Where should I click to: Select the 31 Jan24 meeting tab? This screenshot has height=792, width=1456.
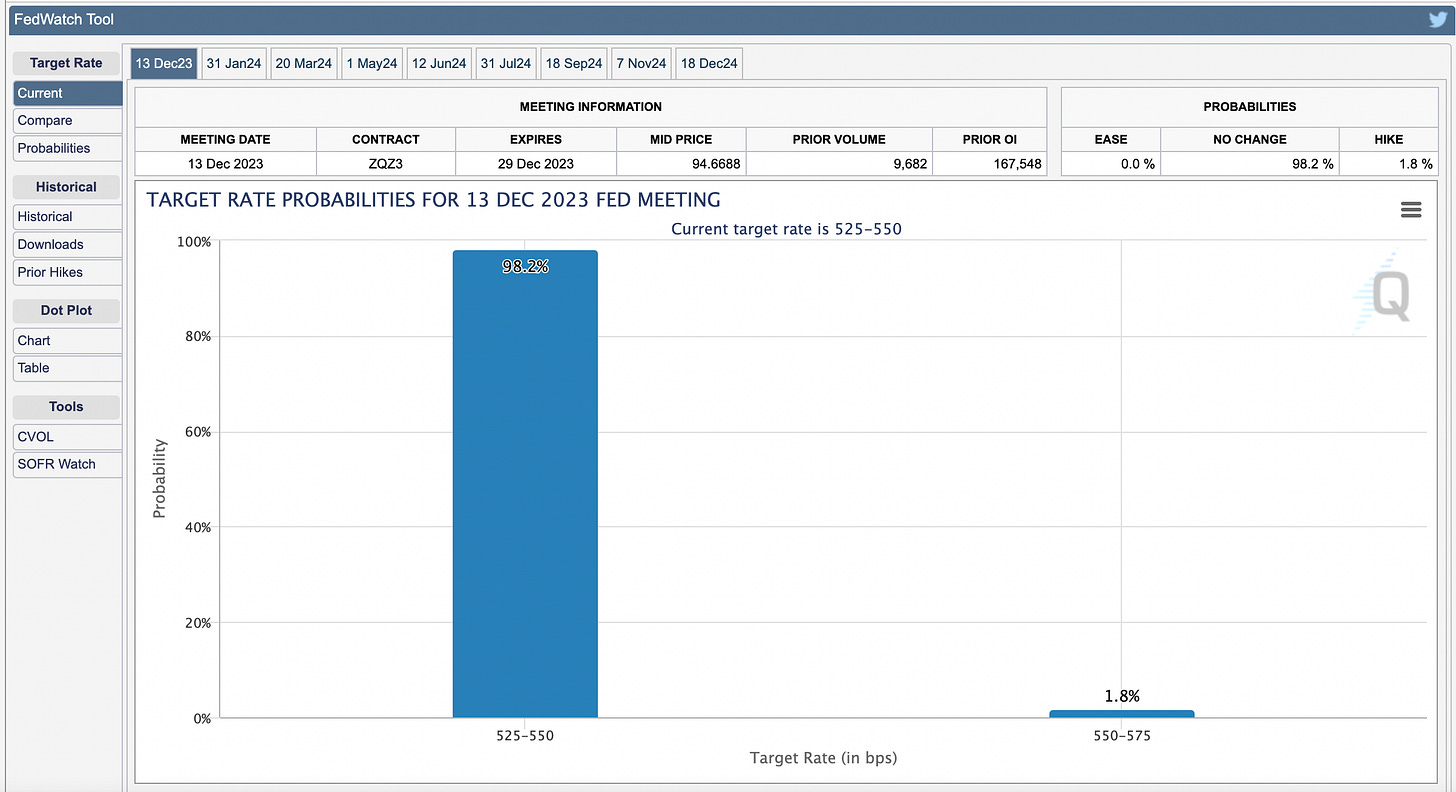[x=234, y=63]
